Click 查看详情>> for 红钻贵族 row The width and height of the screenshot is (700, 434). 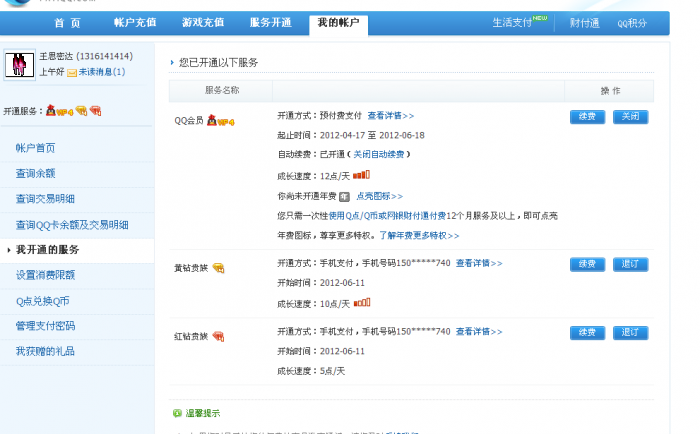pyautogui.click(x=479, y=332)
